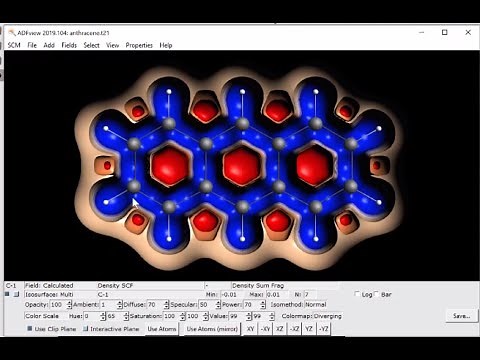Screen dimensions: 480x360
Task: Open the Isosurface: Multi dropdown
Action: coord(60,295)
